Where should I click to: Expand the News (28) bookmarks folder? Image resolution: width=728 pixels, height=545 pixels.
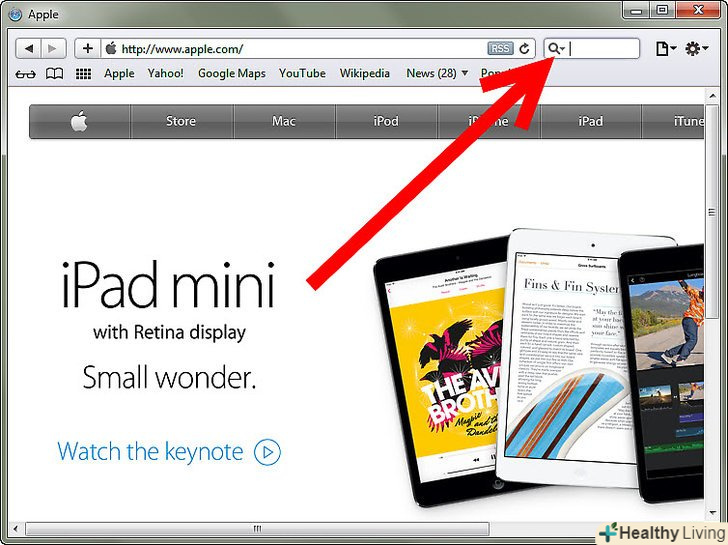click(437, 73)
